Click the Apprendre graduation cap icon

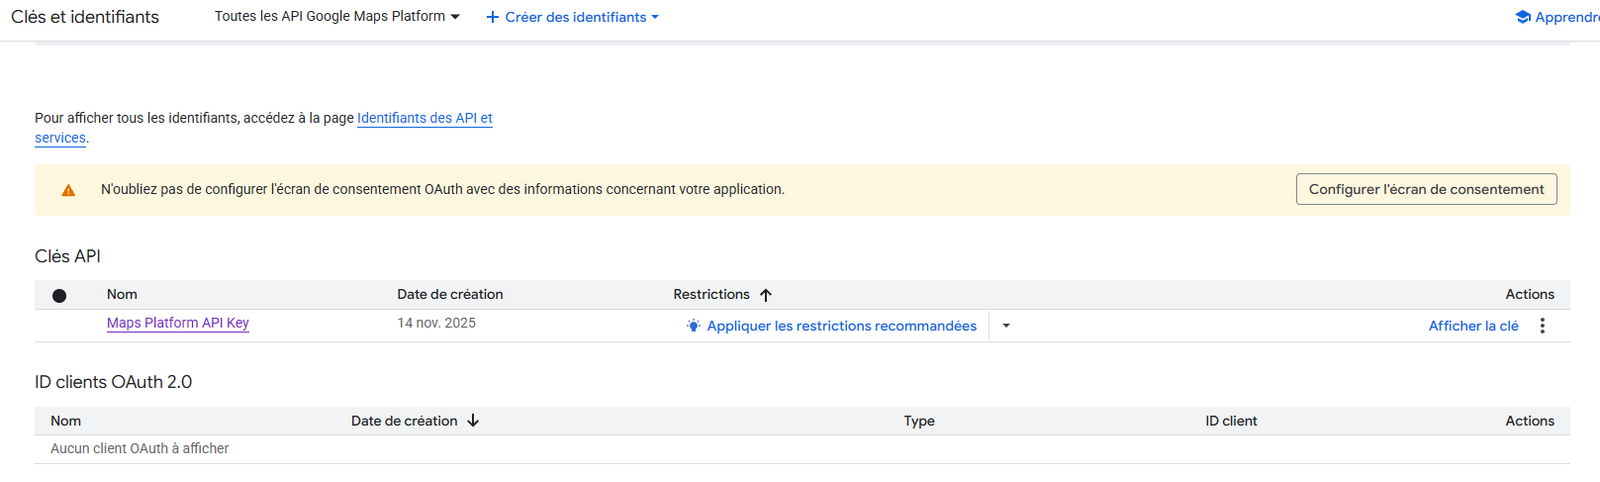[1523, 17]
